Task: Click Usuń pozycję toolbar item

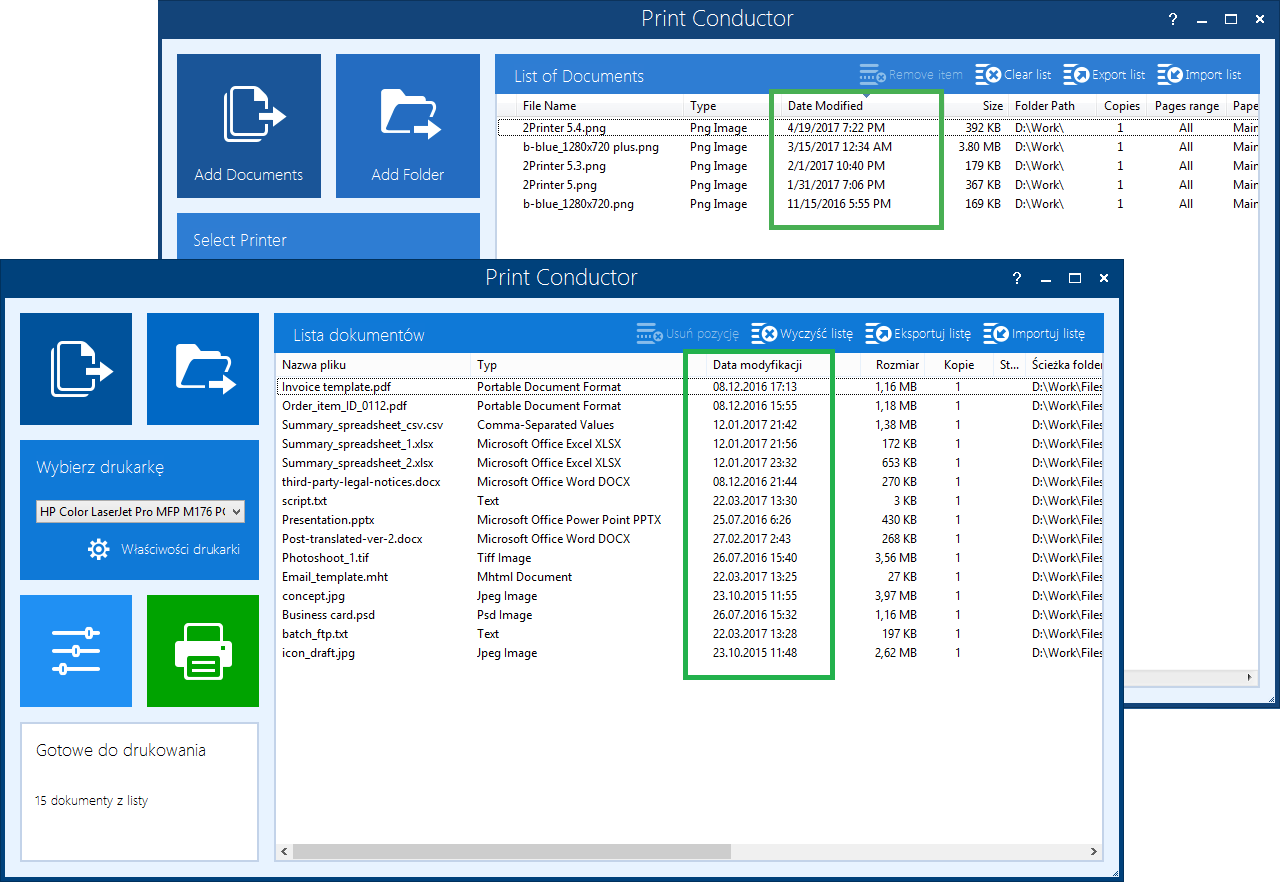Action: [x=688, y=334]
